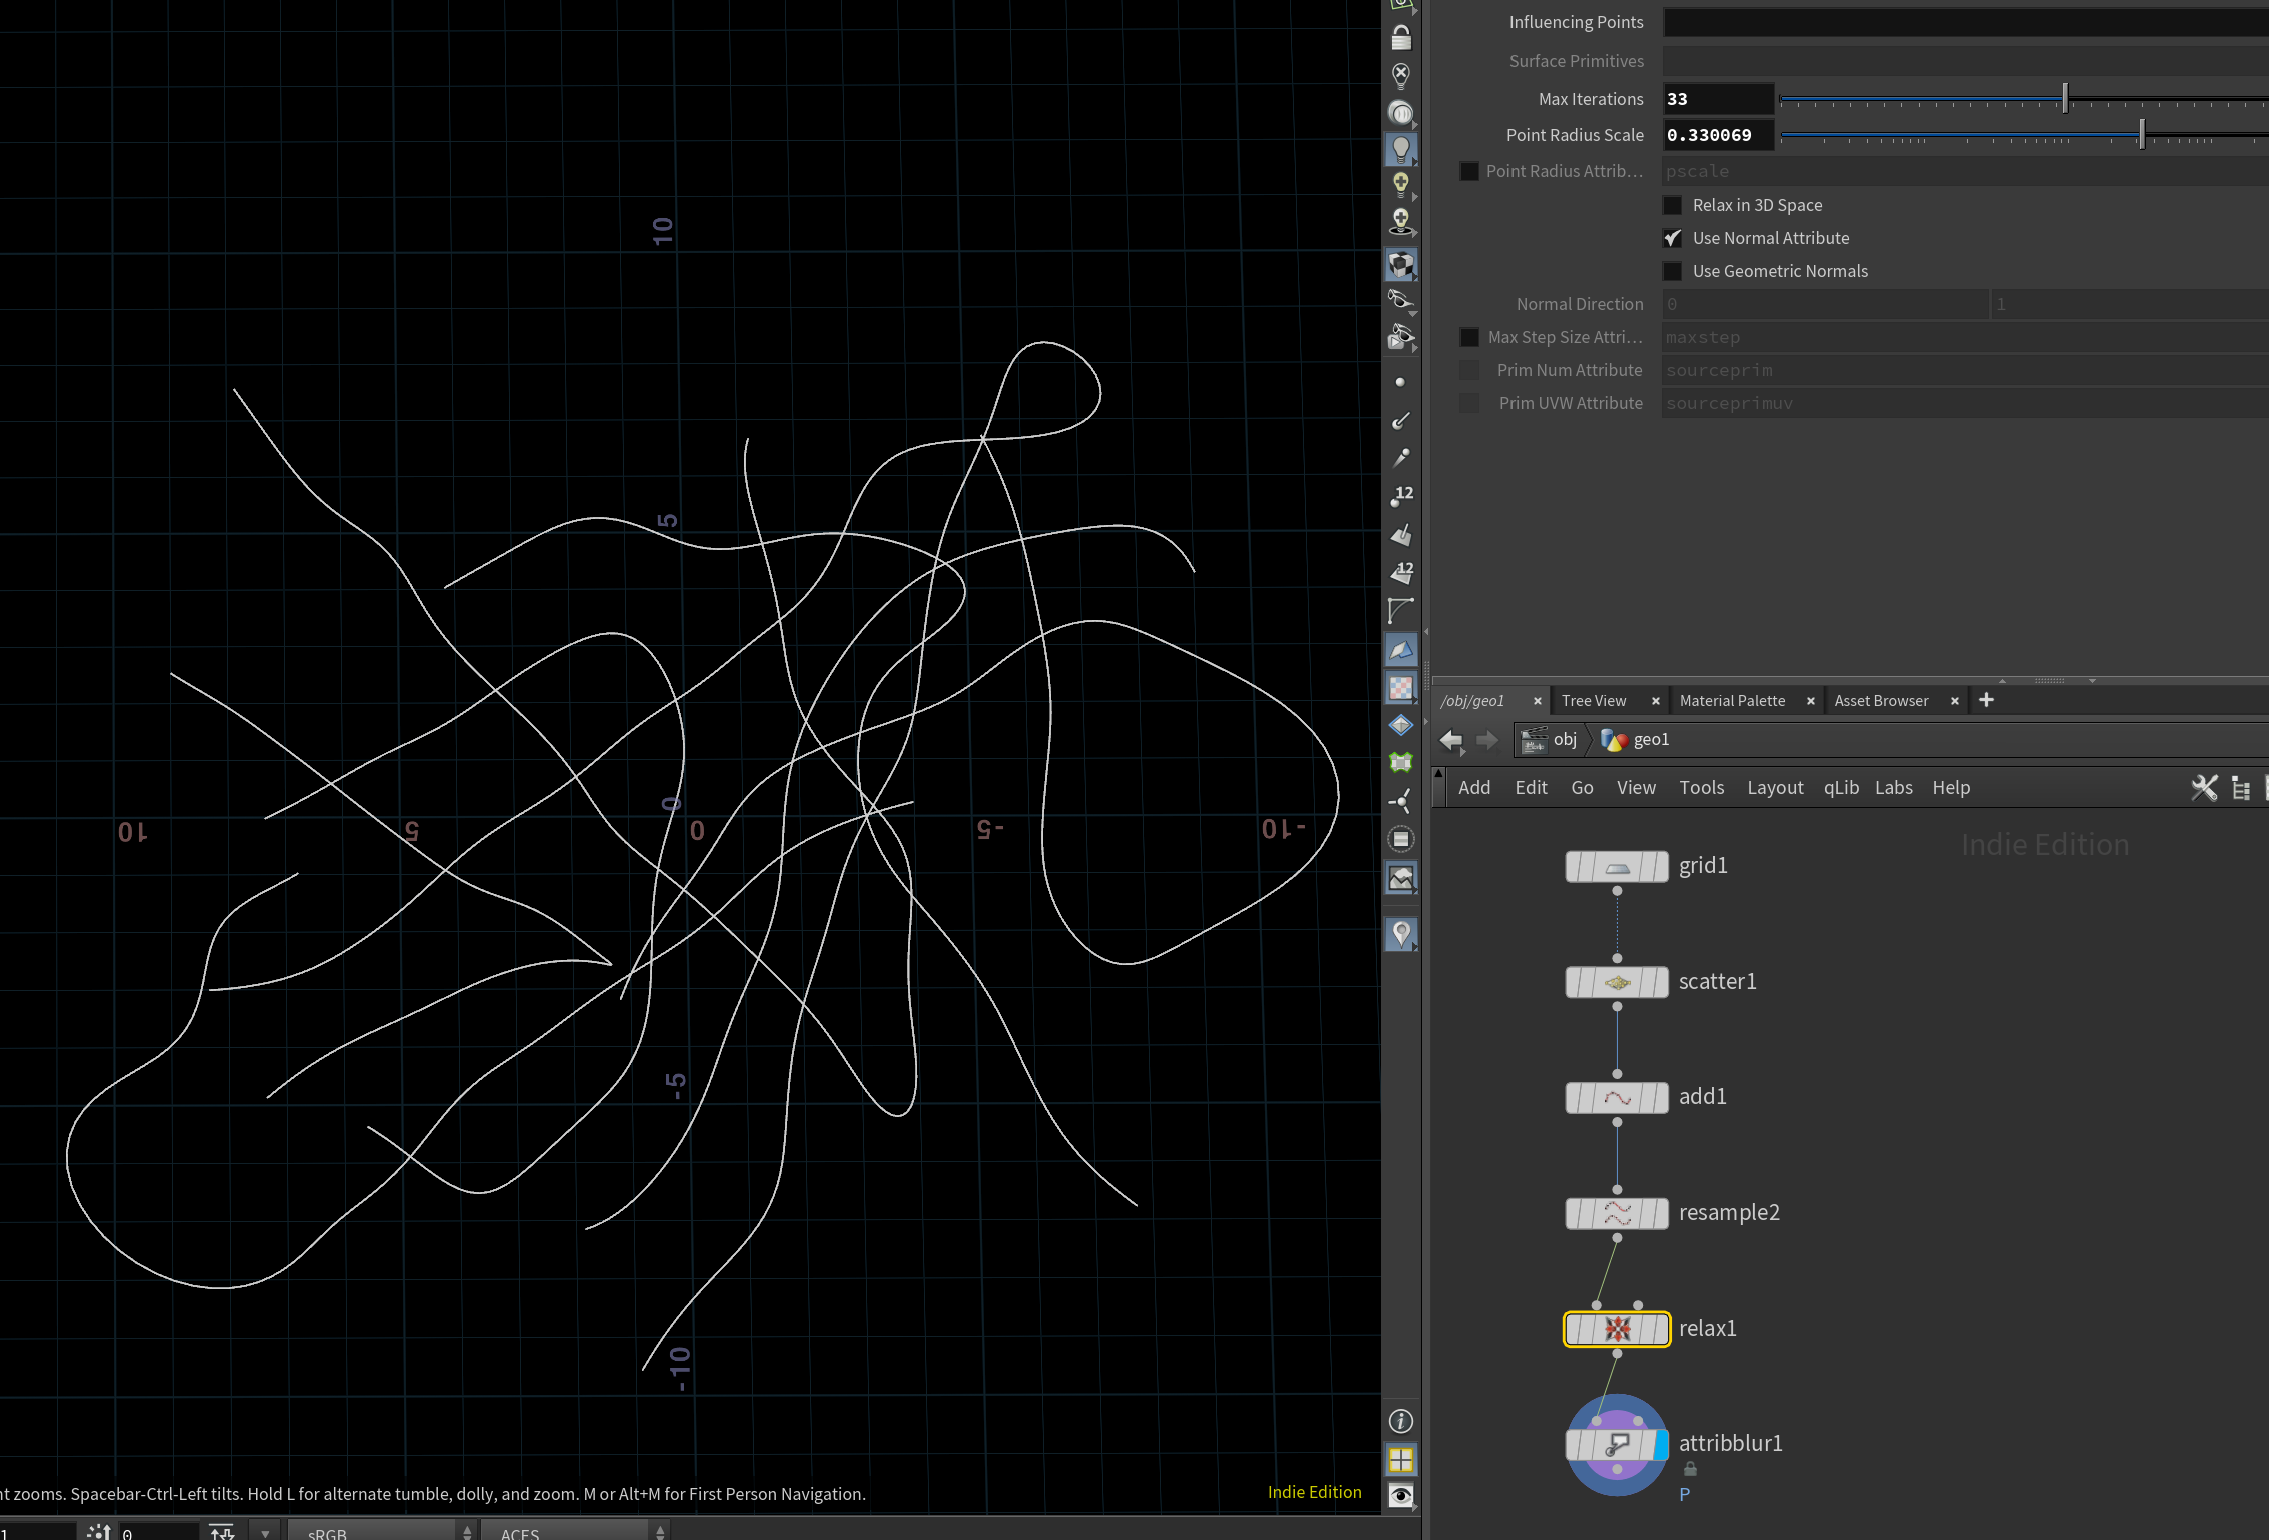Click the lock viewport padlock icon
Screen dimensions: 2269x1540
1401,39
